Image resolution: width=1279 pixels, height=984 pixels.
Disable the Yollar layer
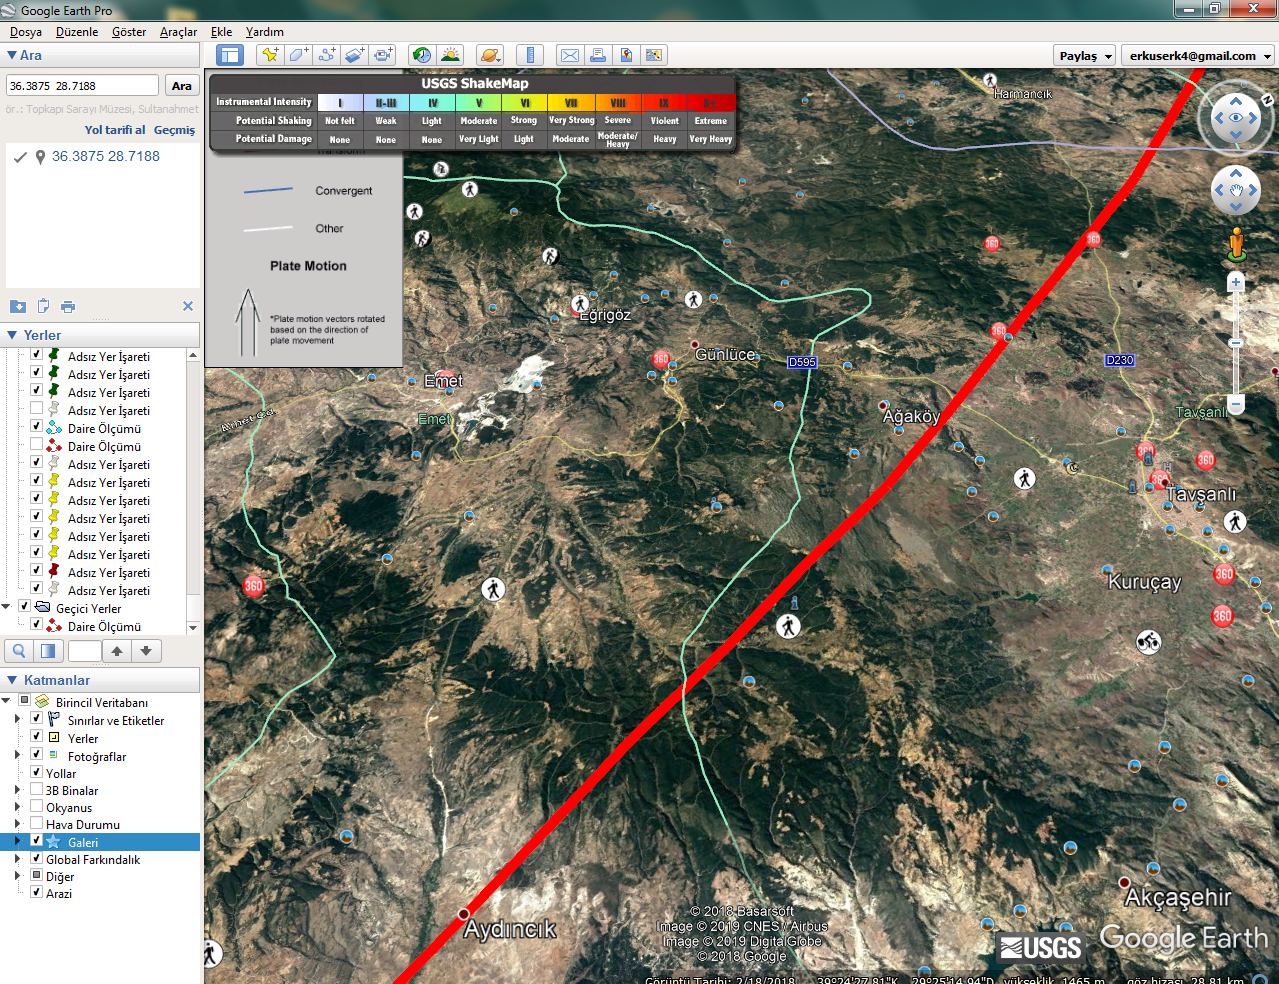click(x=36, y=773)
